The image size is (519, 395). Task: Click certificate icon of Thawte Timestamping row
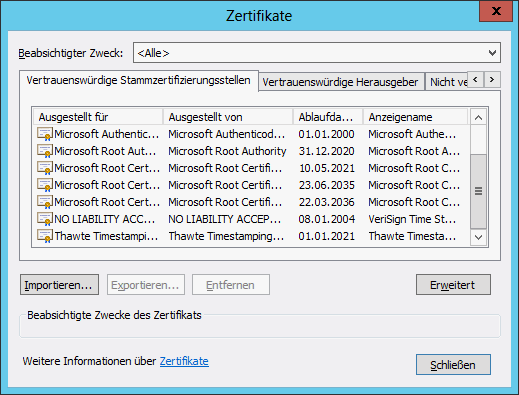45,236
